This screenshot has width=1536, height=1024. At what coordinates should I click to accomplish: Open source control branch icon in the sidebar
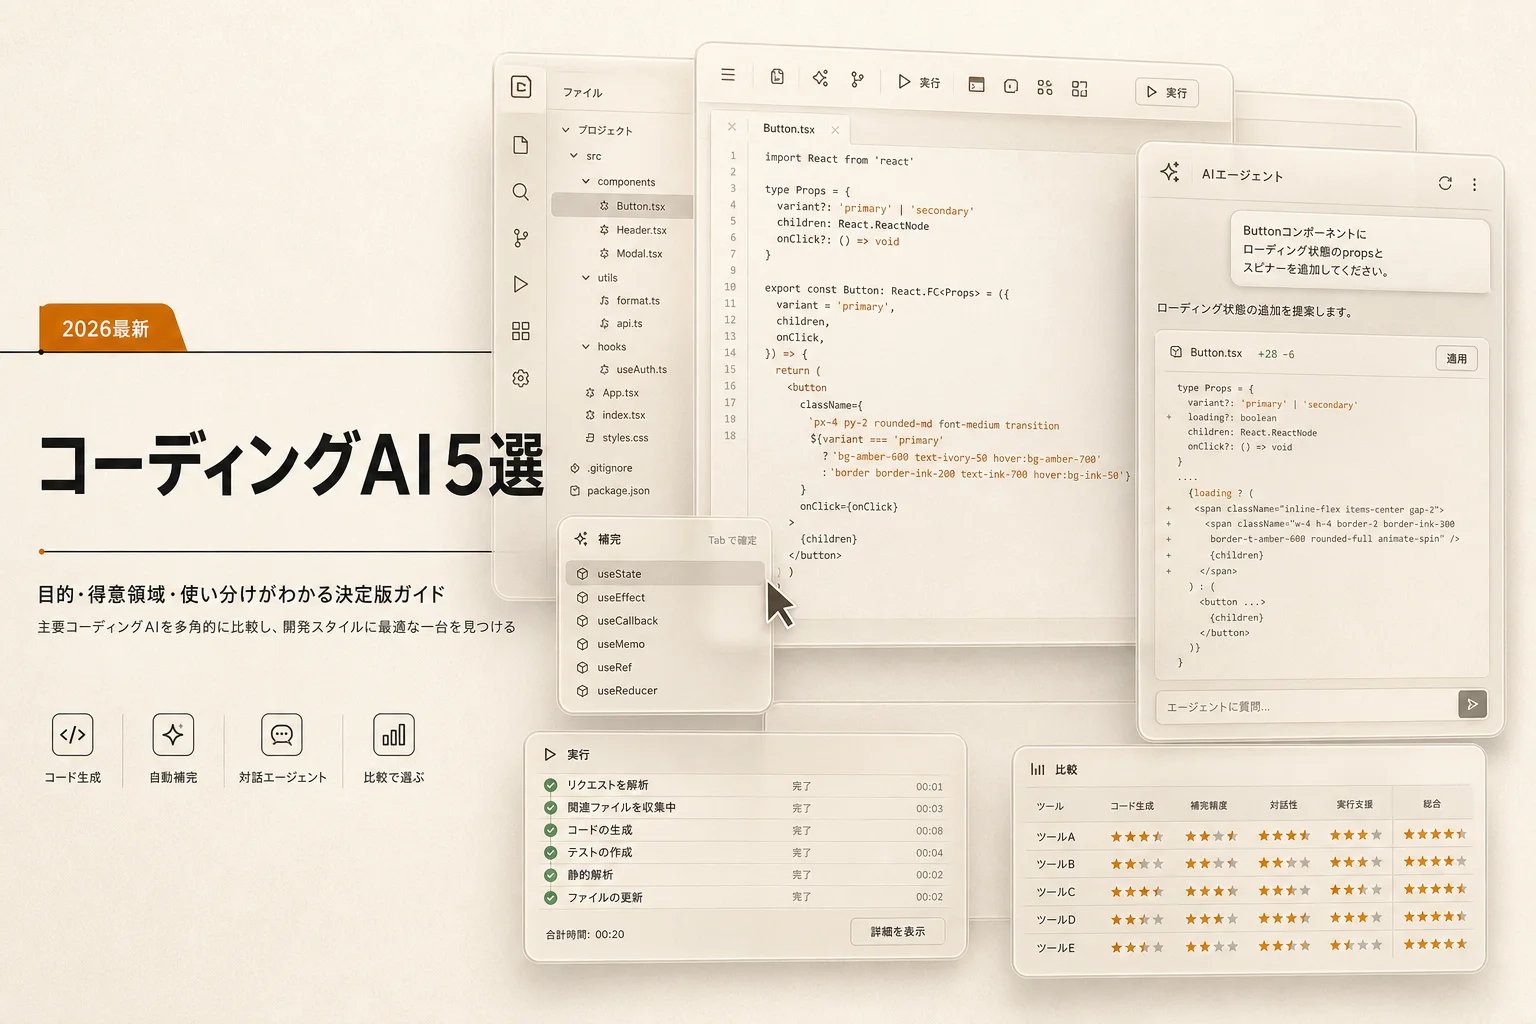coord(521,238)
